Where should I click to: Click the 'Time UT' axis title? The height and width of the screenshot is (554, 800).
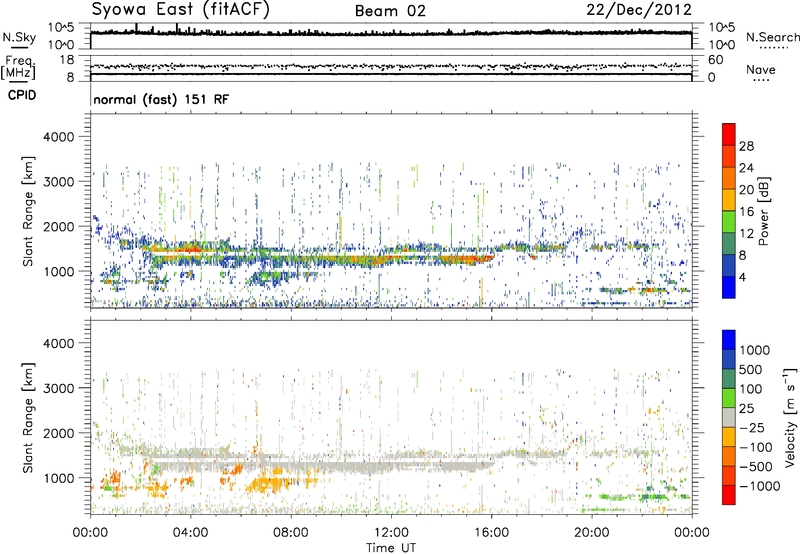[x=391, y=548]
